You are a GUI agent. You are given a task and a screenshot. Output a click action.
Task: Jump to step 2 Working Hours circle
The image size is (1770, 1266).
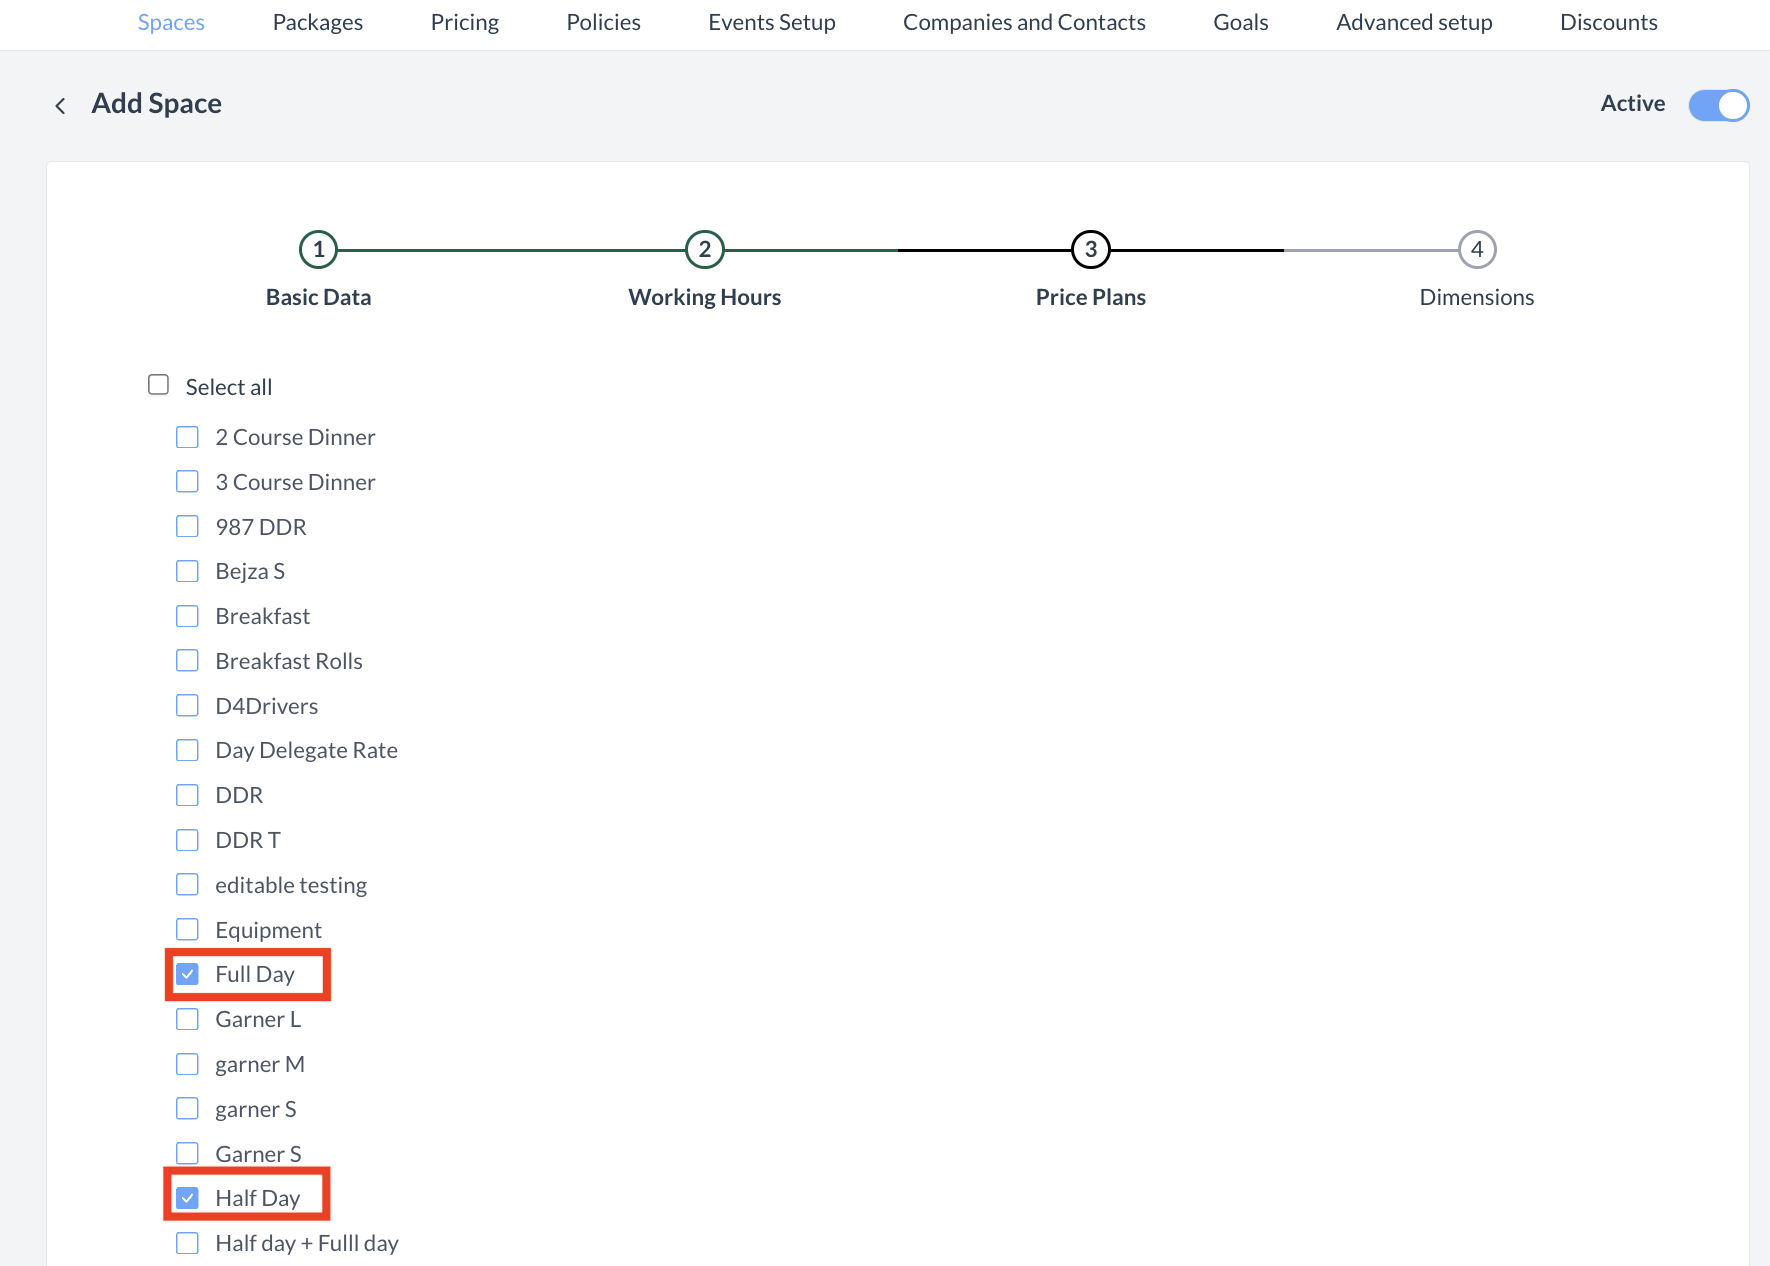(704, 250)
